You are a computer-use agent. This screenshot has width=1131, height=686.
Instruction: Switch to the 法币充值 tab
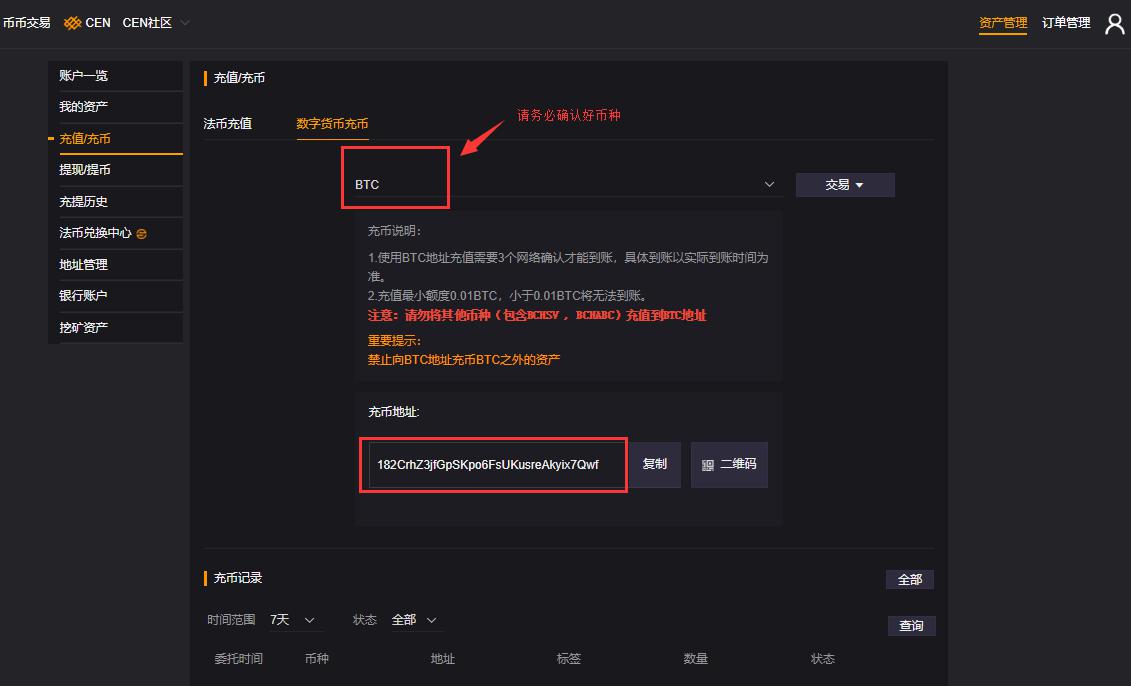click(x=227, y=123)
